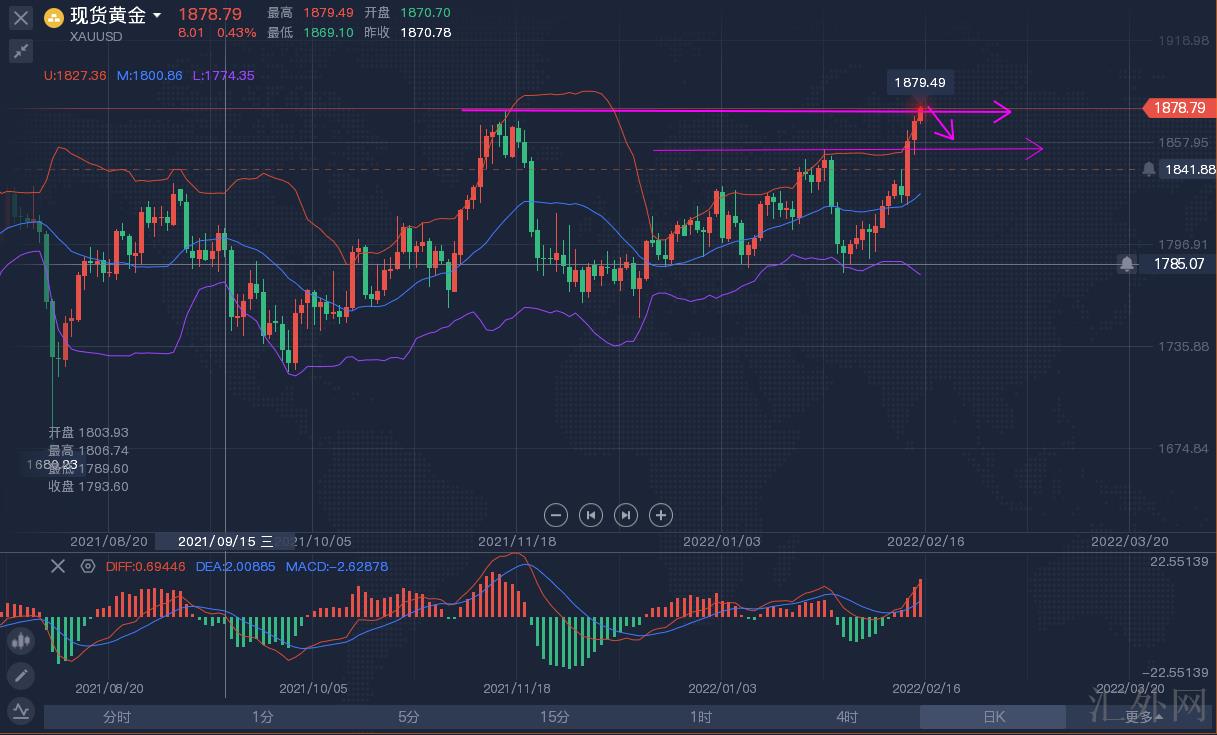
Task: Switch to the 分时 timeframe tab
Action: pyautogui.click(x=117, y=717)
